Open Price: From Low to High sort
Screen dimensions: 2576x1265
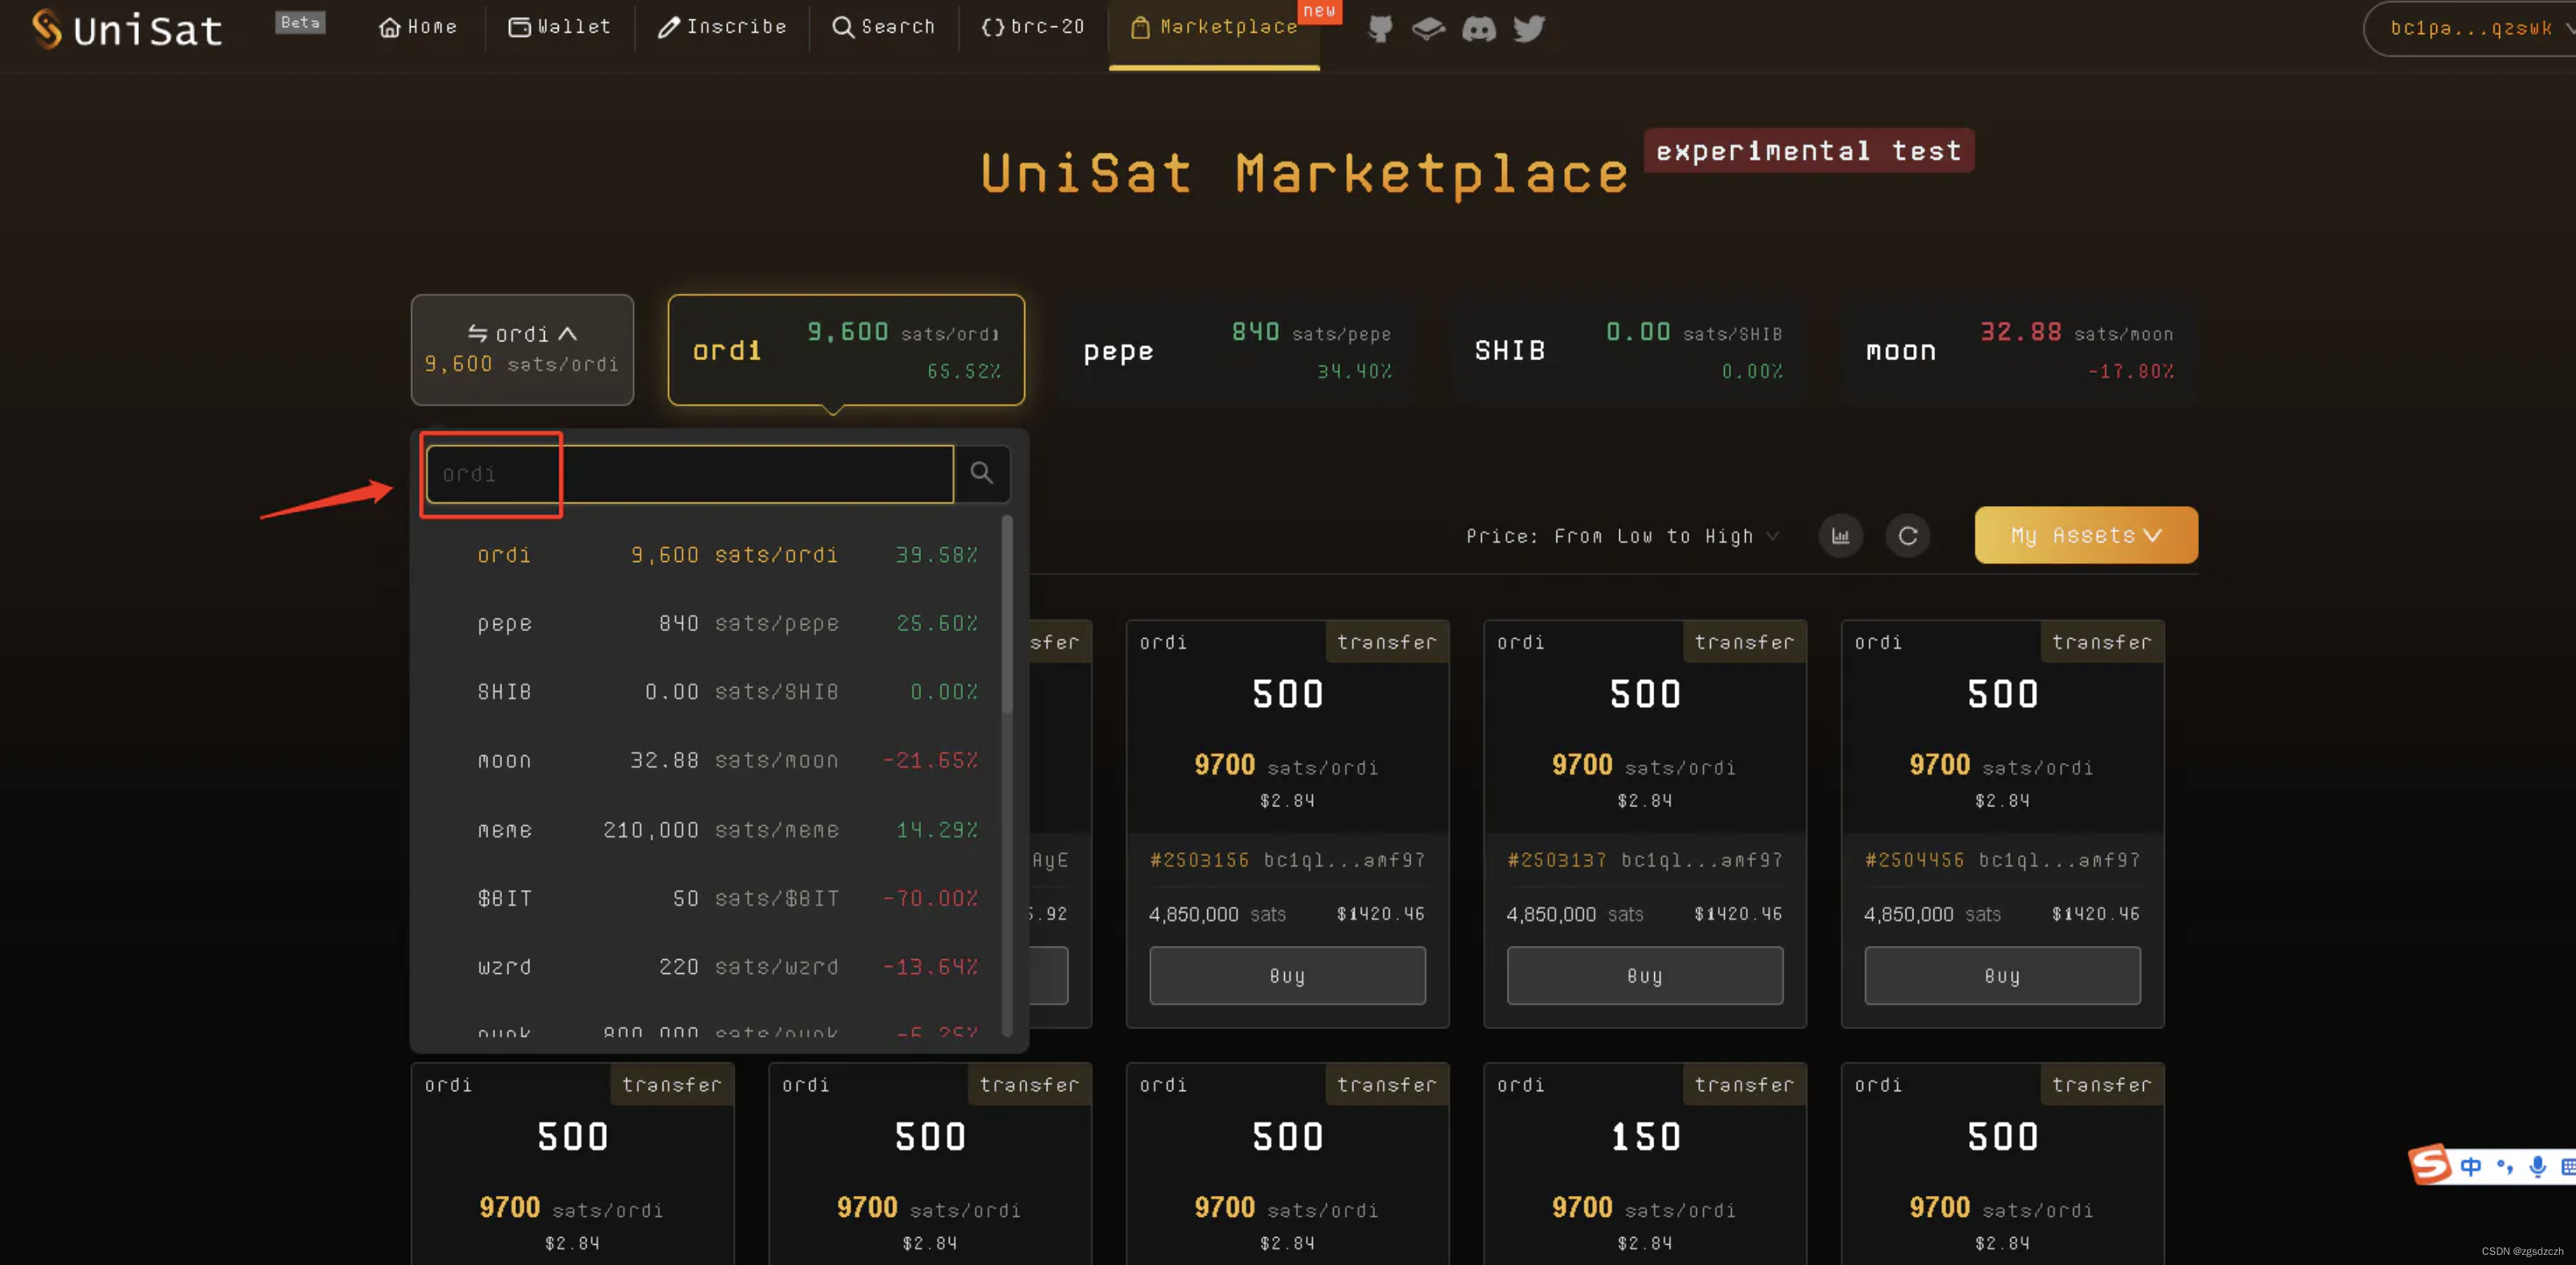tap(1622, 536)
